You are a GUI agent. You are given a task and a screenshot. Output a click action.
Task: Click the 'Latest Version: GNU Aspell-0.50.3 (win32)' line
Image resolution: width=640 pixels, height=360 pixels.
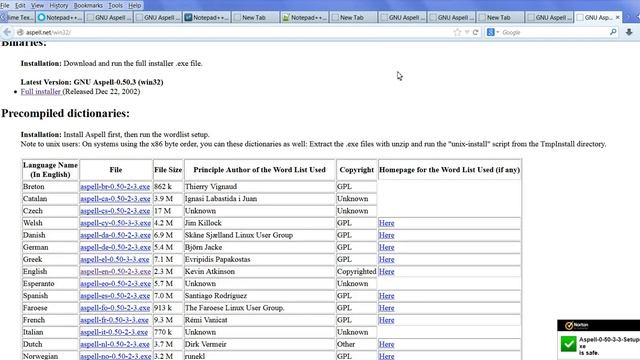point(92,82)
